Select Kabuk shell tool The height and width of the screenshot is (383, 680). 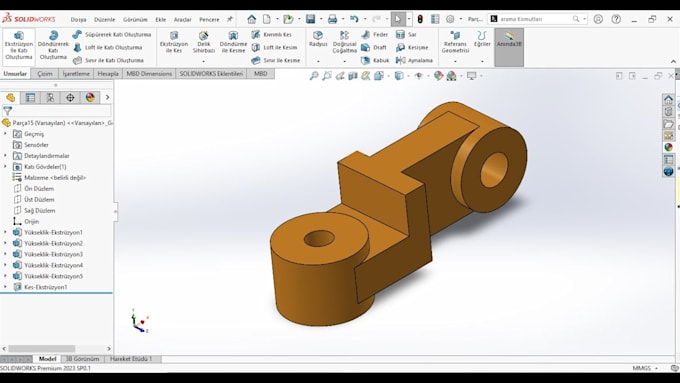click(x=375, y=60)
